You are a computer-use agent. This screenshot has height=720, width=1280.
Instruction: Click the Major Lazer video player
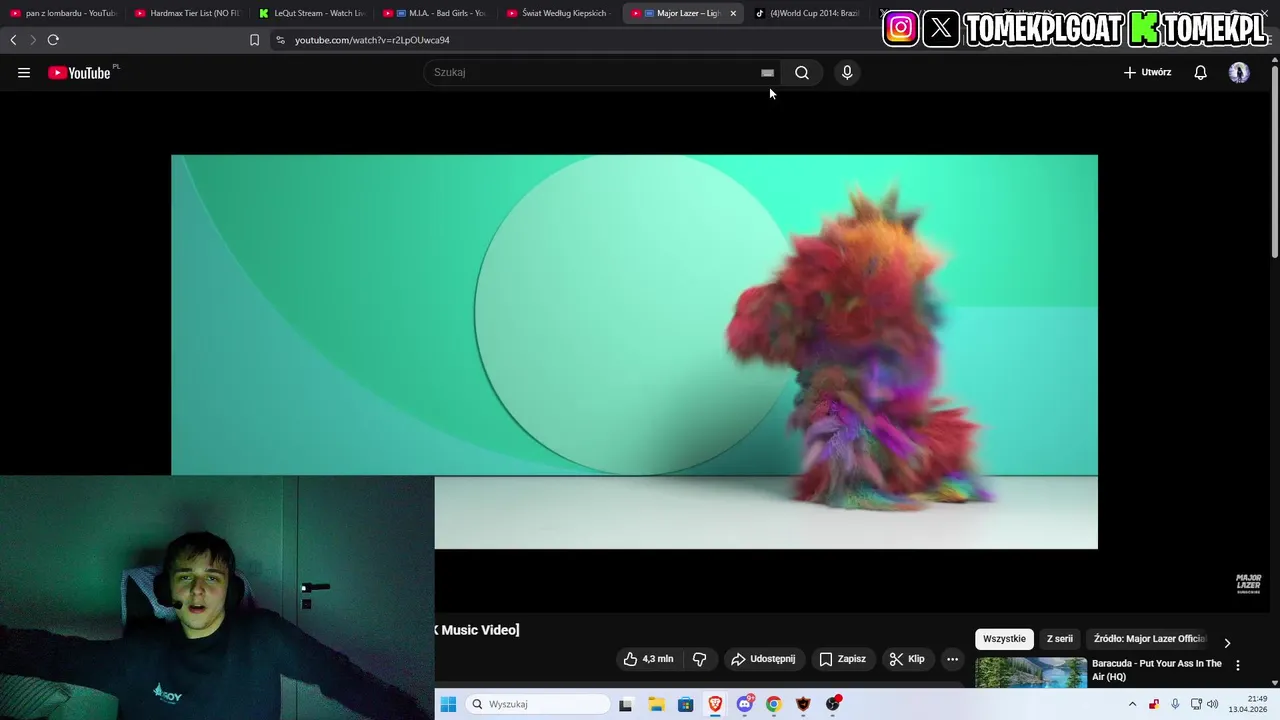[634, 351]
